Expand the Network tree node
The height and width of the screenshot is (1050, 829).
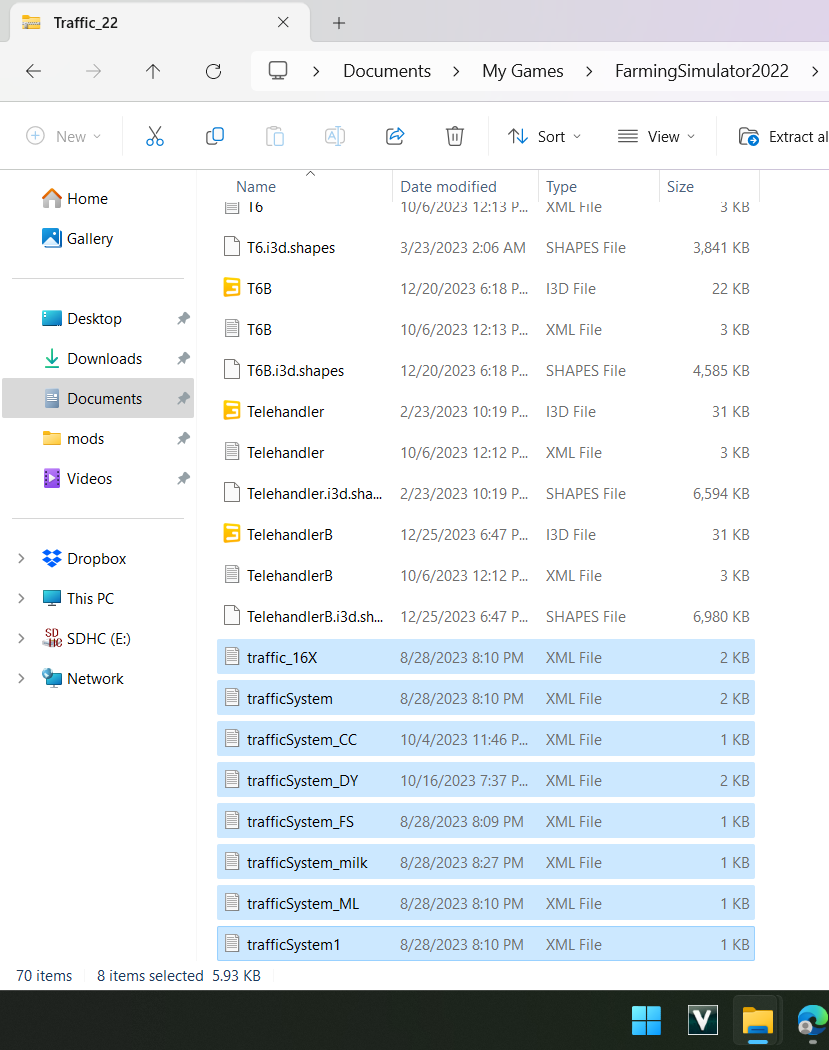pyautogui.click(x=21, y=678)
